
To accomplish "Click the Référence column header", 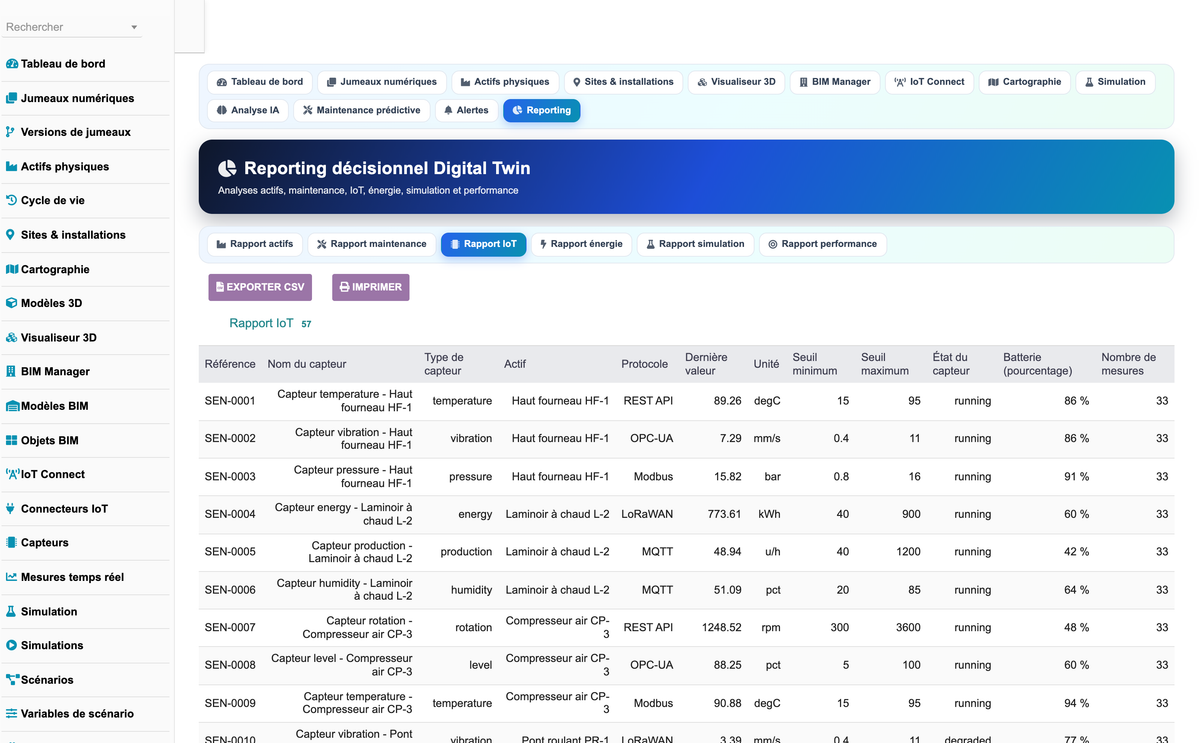I will pos(230,364).
